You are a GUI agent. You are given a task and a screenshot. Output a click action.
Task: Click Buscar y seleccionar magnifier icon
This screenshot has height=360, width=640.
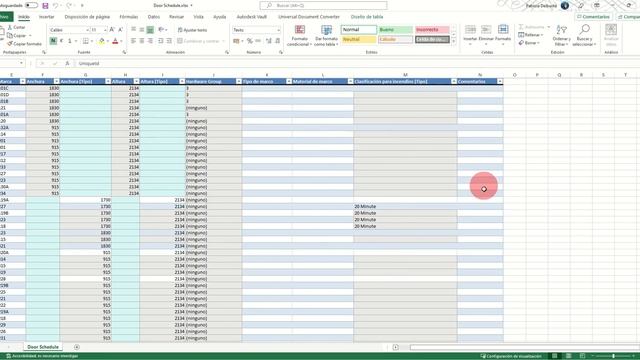[x=584, y=29]
